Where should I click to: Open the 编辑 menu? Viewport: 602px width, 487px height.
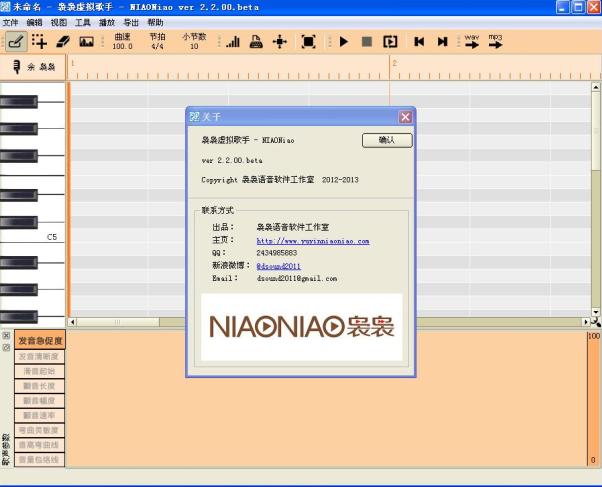(35, 23)
